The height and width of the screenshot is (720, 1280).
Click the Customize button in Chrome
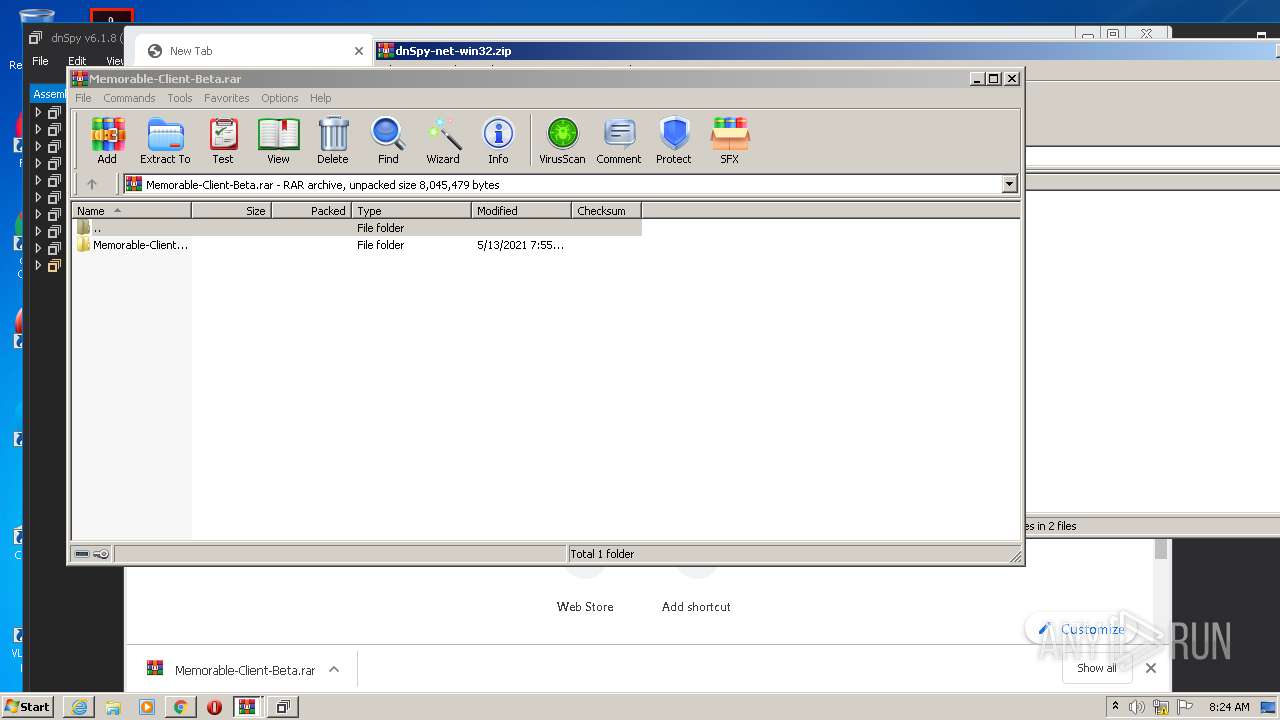click(1082, 629)
